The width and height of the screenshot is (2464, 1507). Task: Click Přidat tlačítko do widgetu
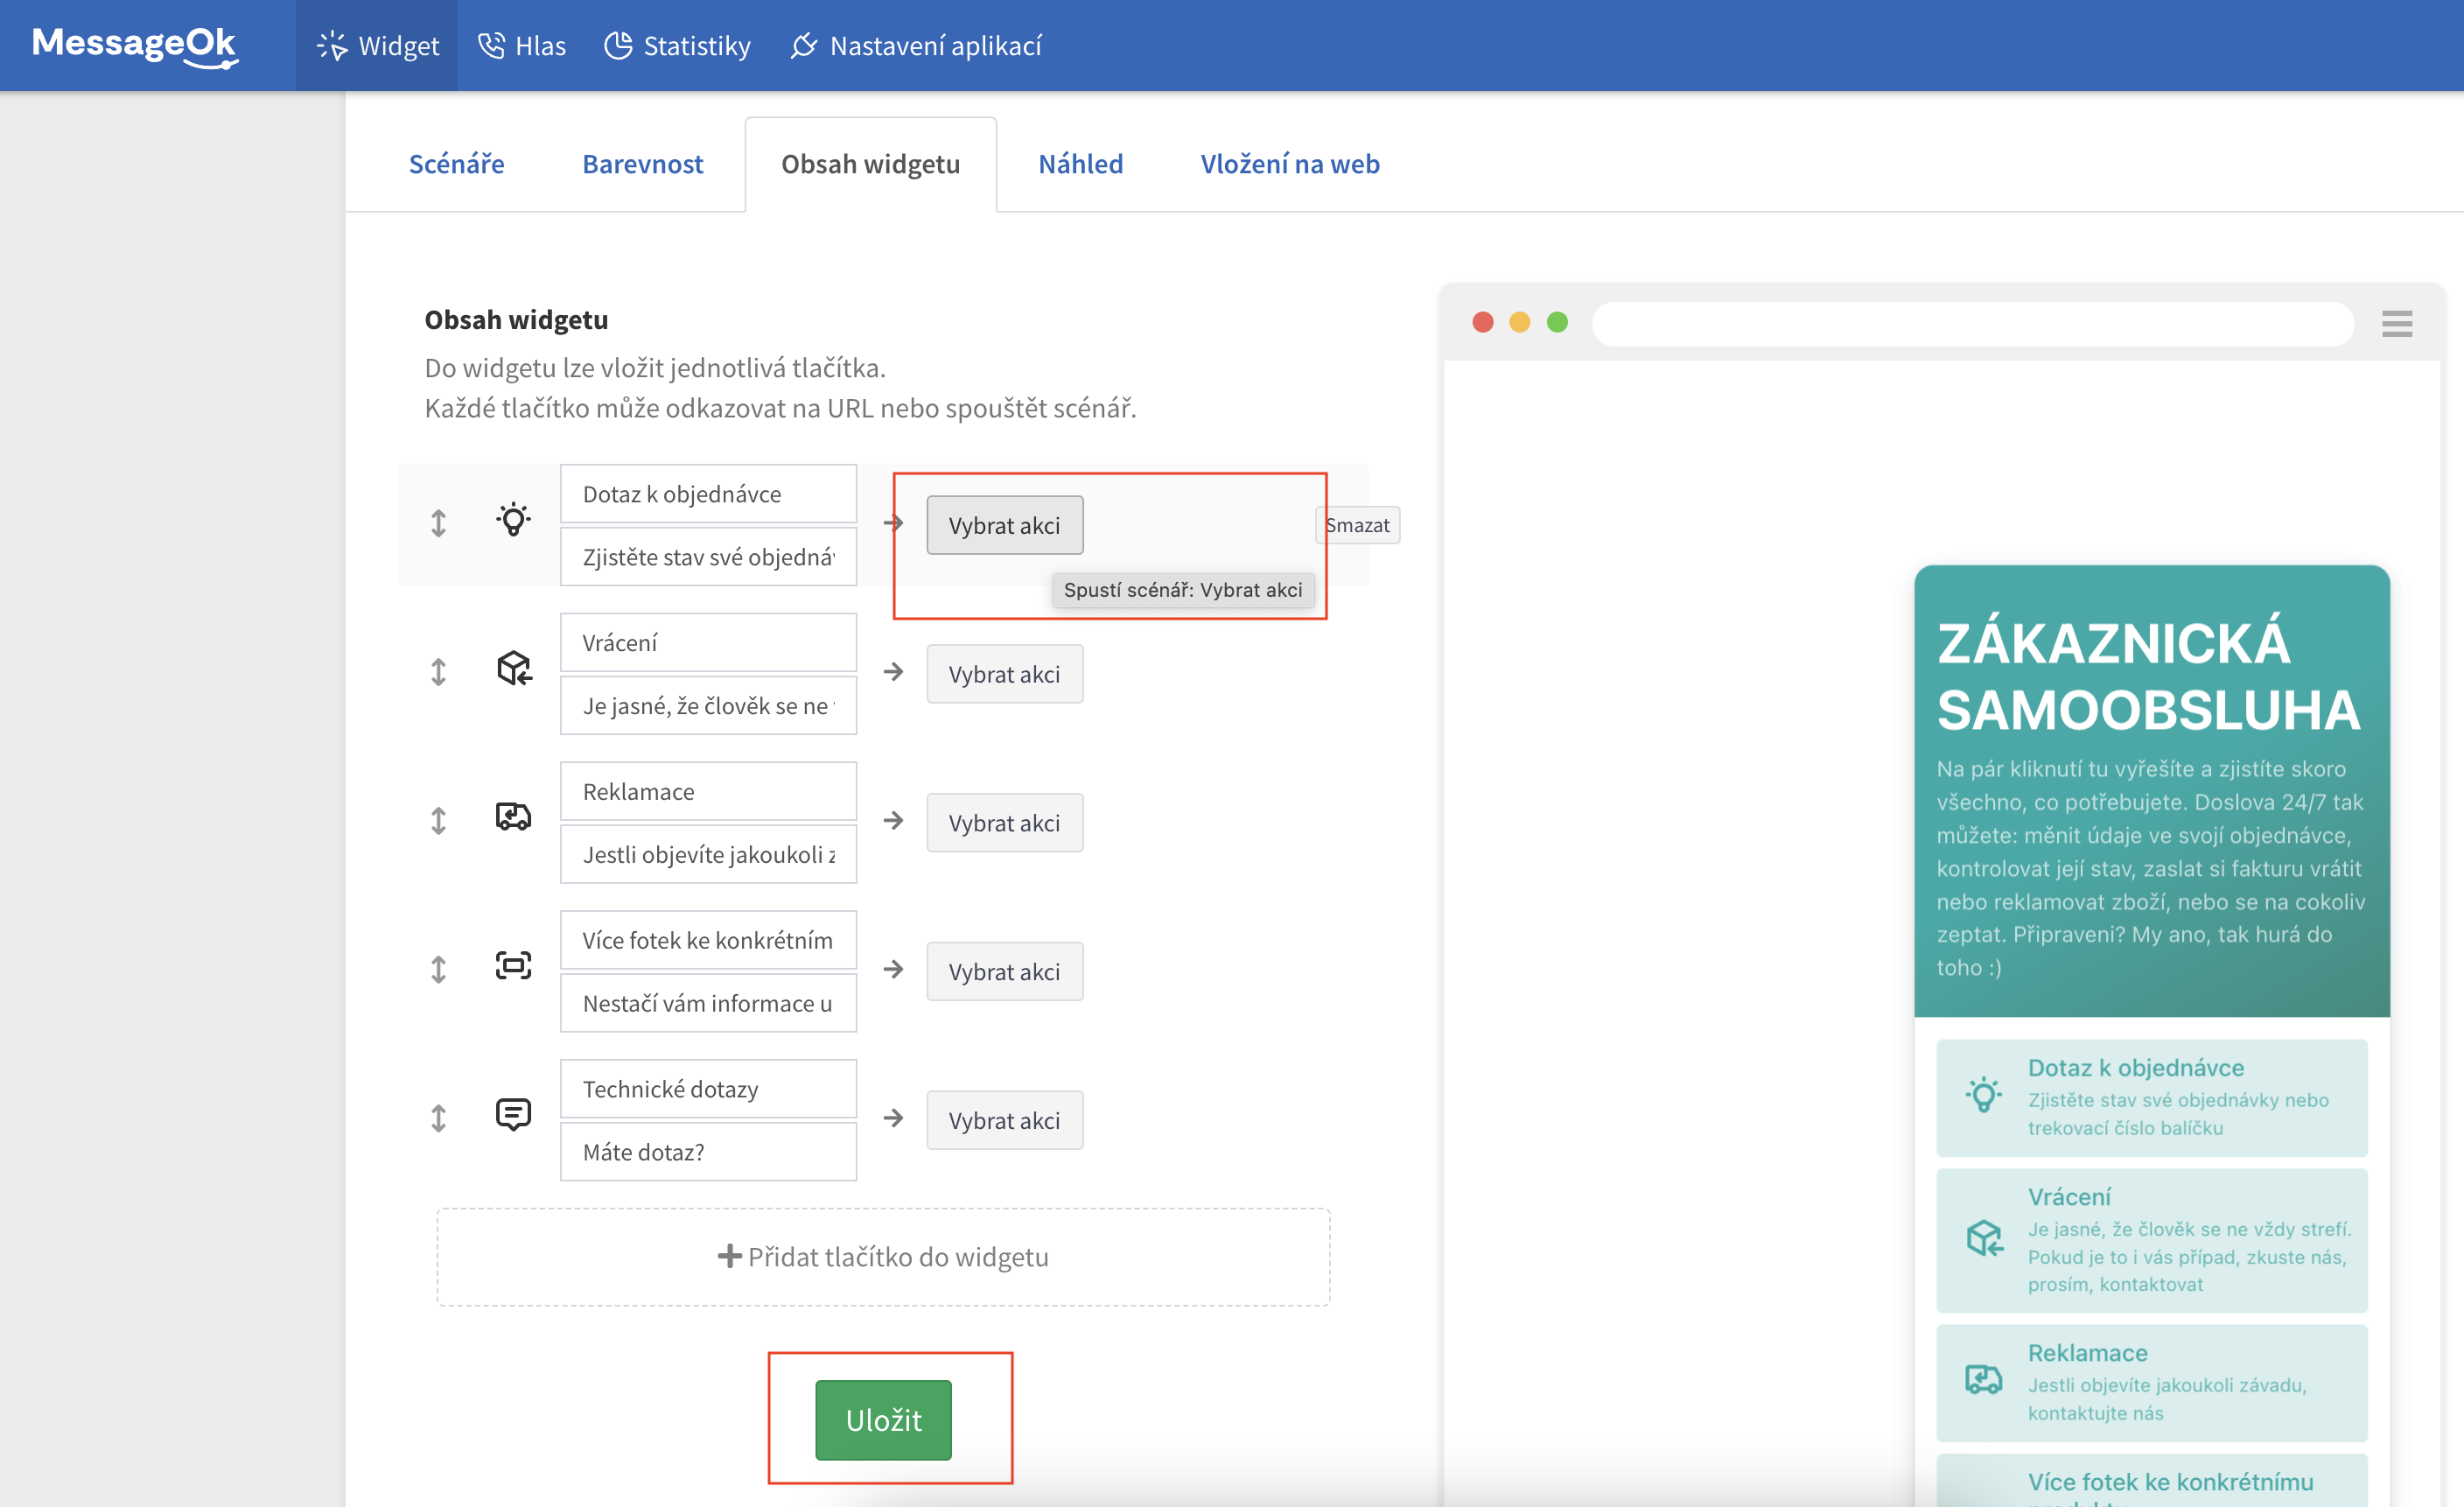tap(883, 1257)
